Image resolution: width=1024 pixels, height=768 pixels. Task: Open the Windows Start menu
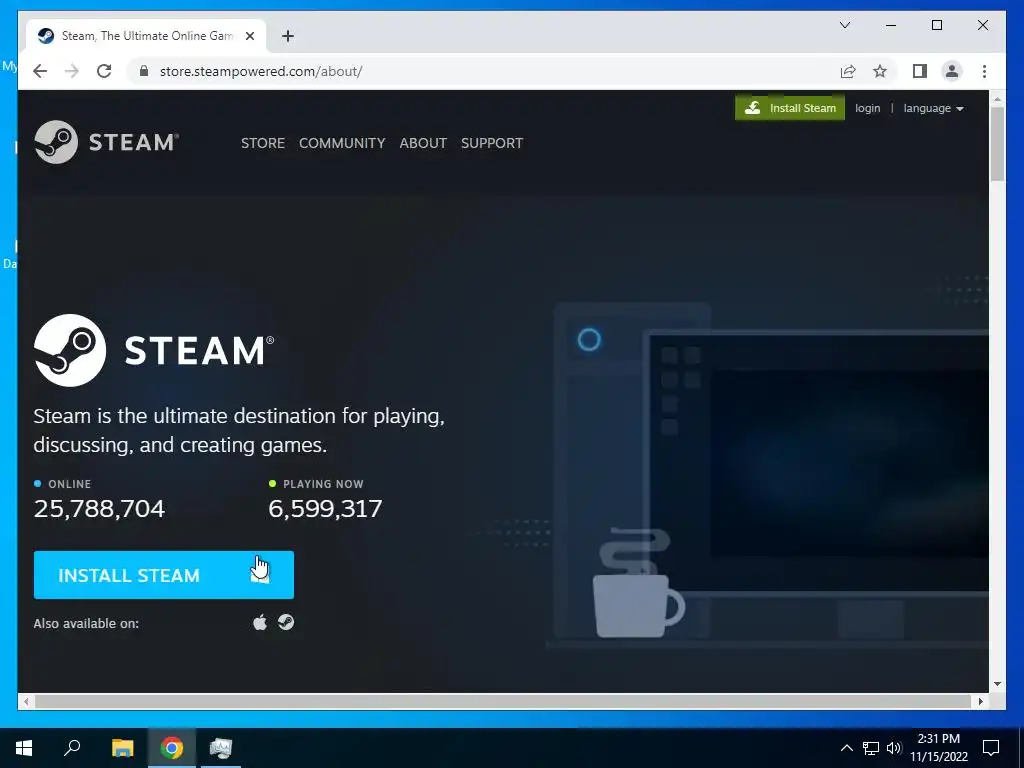point(24,748)
